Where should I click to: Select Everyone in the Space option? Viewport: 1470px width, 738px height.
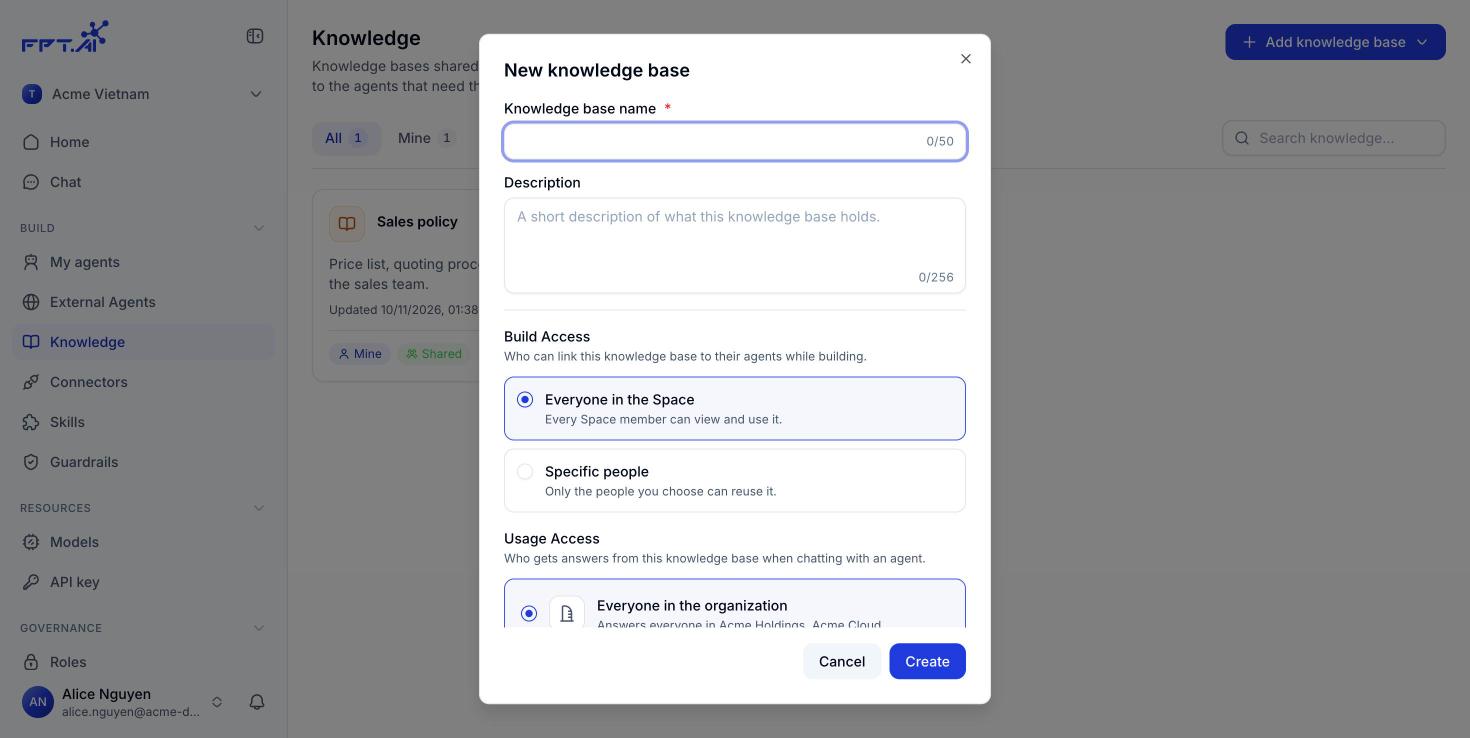pos(735,408)
